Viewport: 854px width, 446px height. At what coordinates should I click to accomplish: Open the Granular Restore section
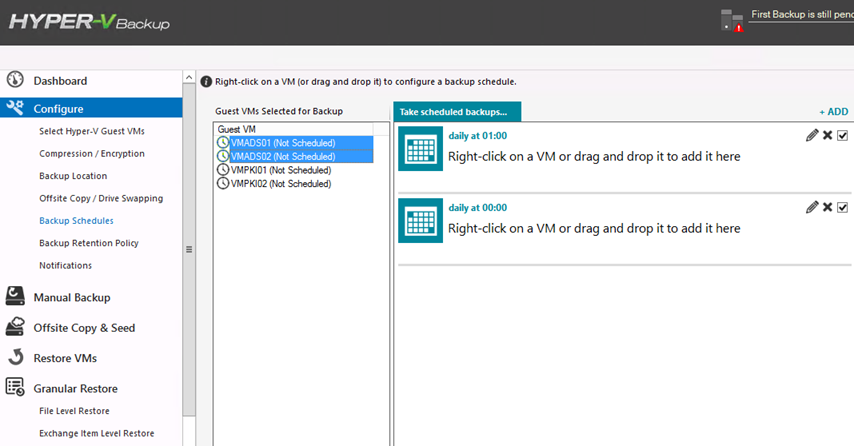[75, 388]
